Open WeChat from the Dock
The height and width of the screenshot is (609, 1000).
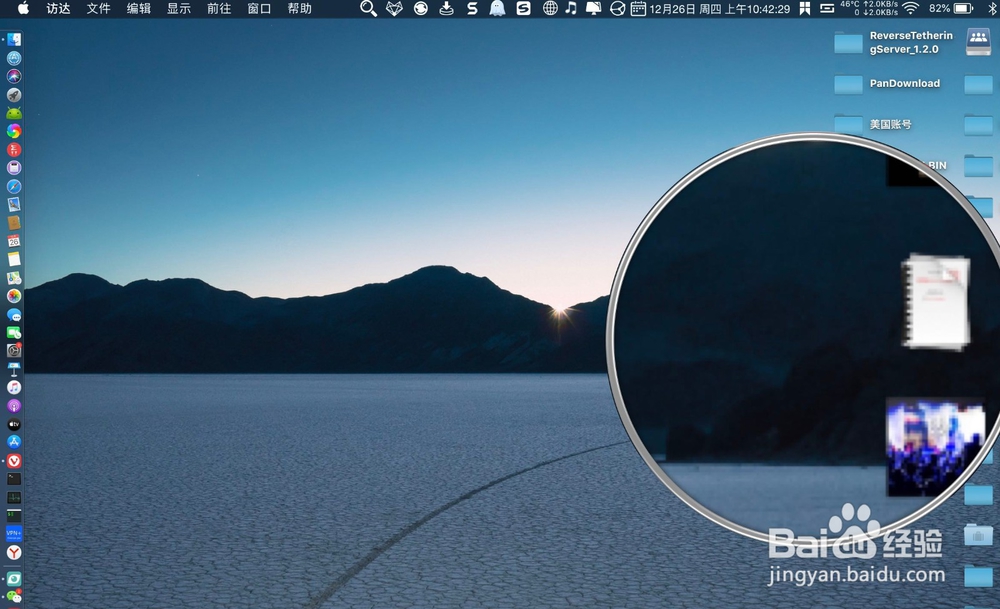[x=13, y=598]
